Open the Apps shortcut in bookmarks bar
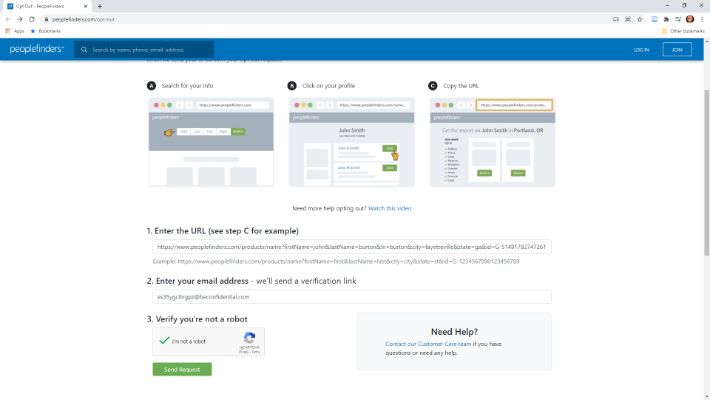Screen dimensions: 710x400 (x=14, y=31)
